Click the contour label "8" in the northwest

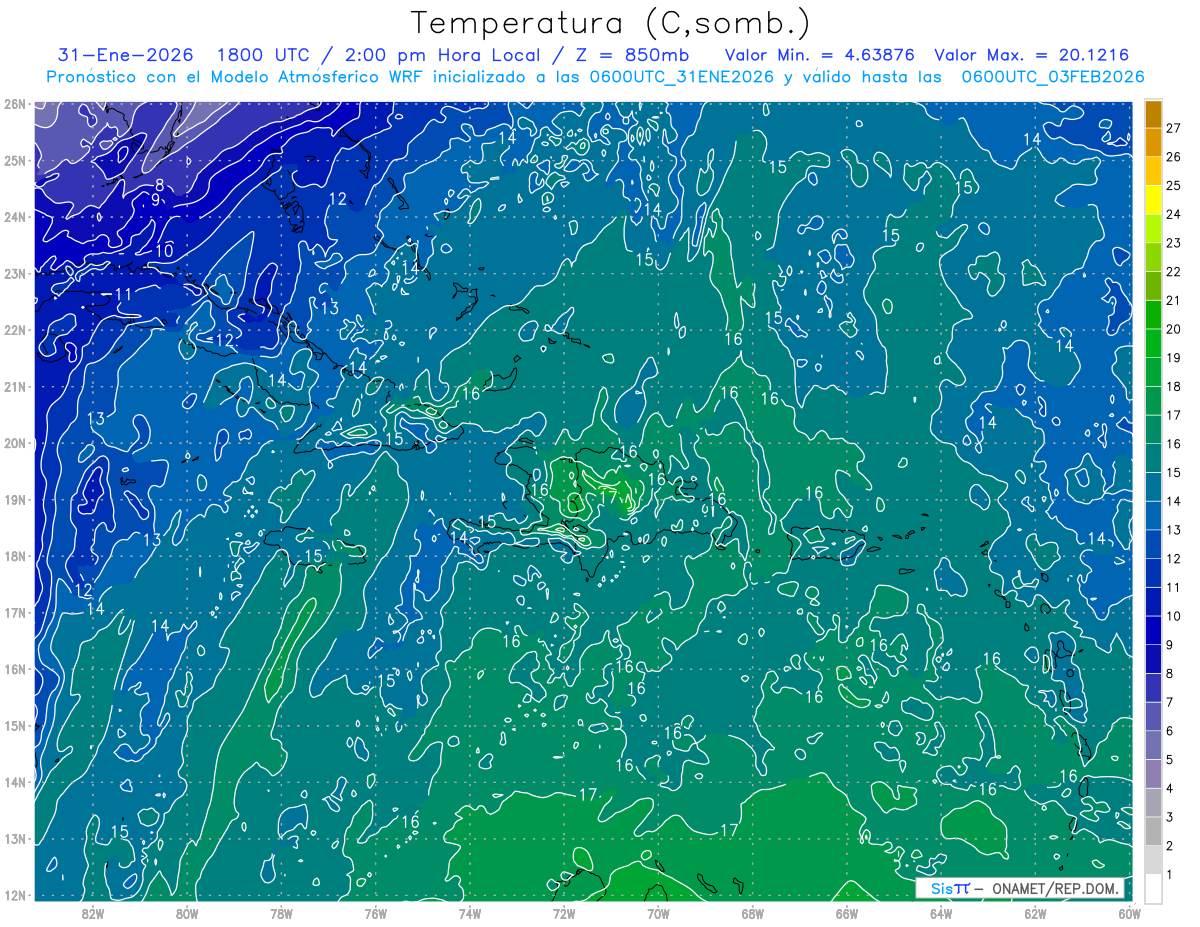coord(160,185)
